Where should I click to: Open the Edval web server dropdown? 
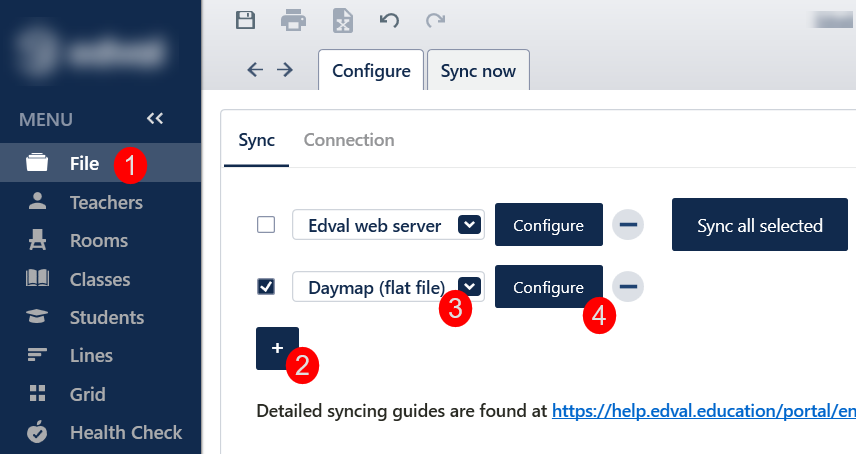tap(469, 225)
